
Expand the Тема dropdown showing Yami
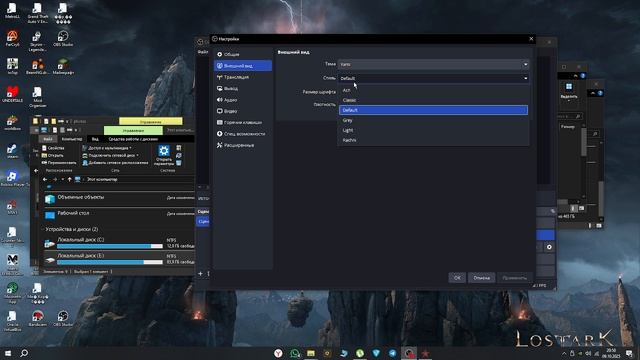pos(433,64)
